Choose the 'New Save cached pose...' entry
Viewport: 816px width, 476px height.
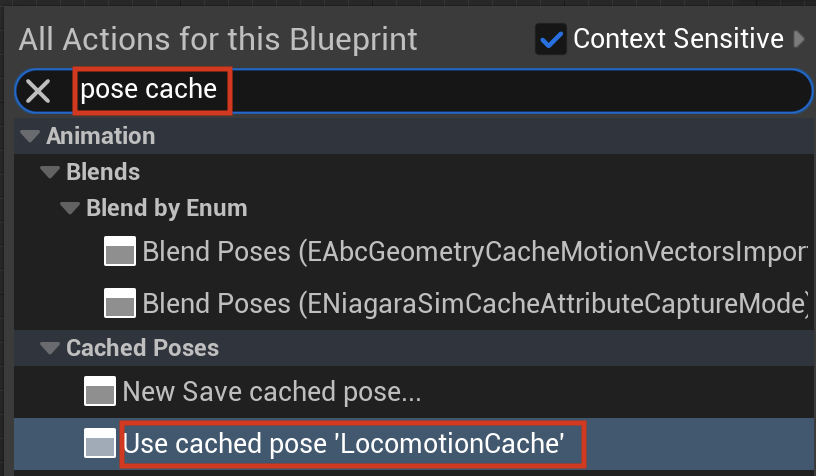coord(414,391)
